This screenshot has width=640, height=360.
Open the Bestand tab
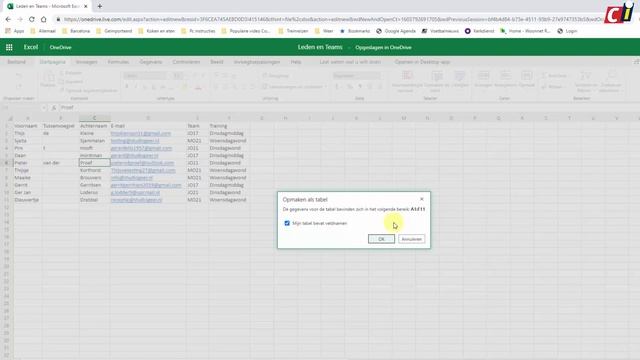(17, 62)
